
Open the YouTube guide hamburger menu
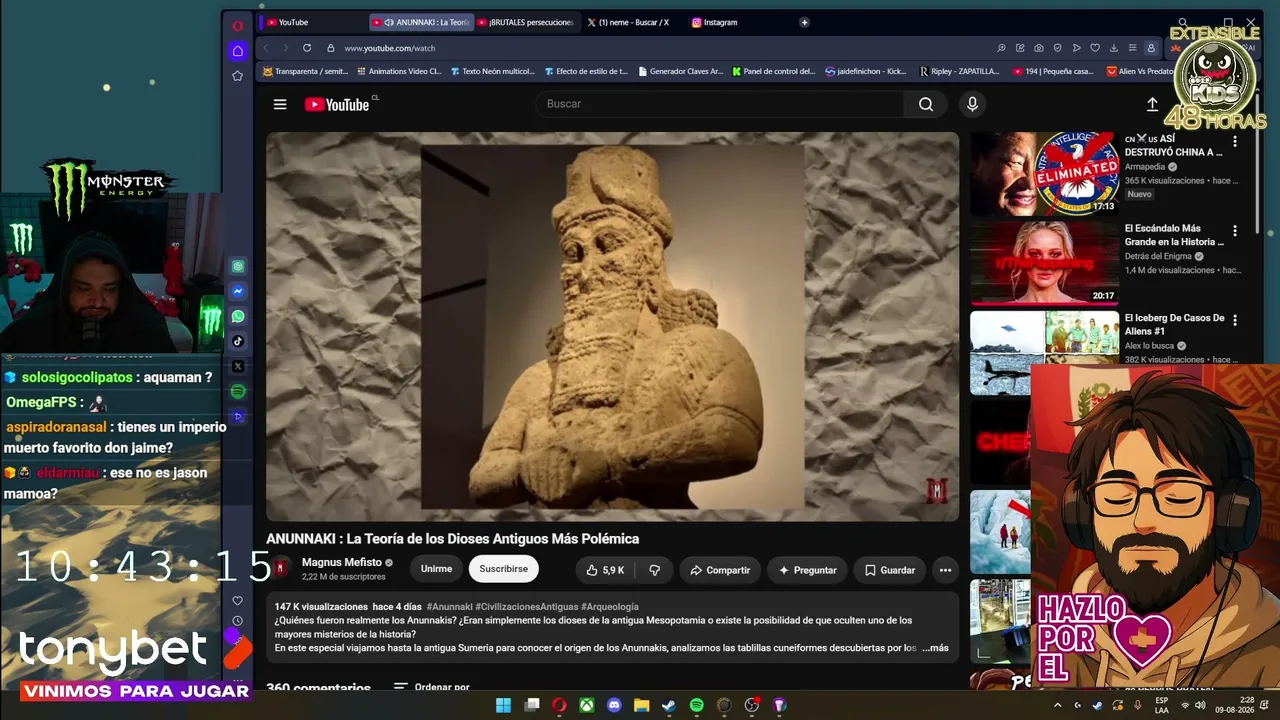point(280,104)
